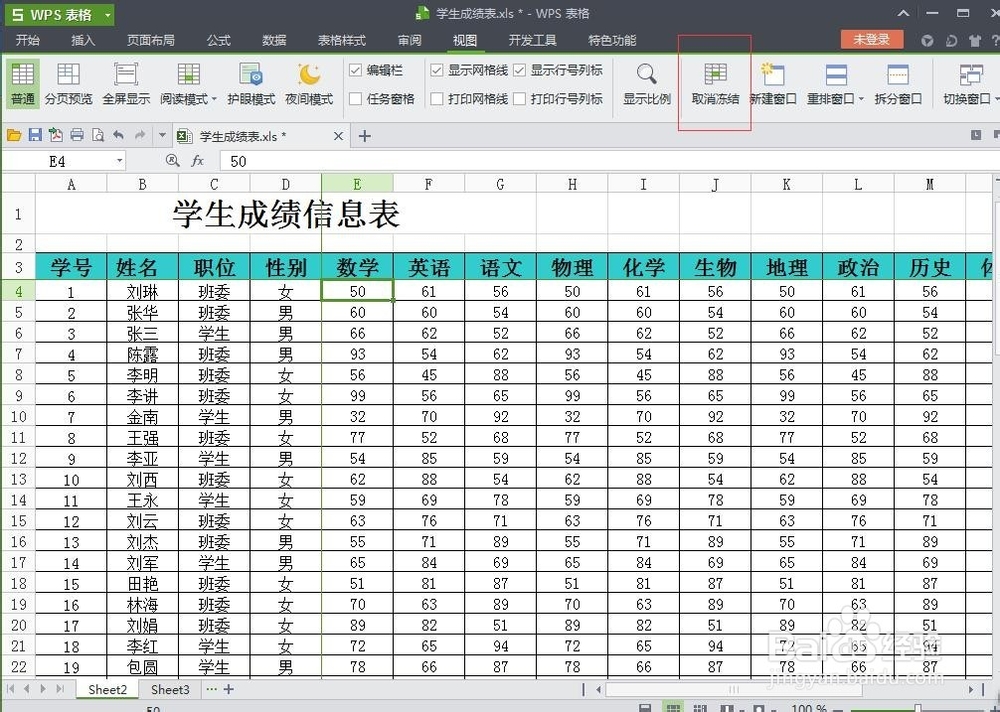The height and width of the screenshot is (712, 1000).
Task: Open the 显示比例 zoom dialog
Action: click(647, 84)
